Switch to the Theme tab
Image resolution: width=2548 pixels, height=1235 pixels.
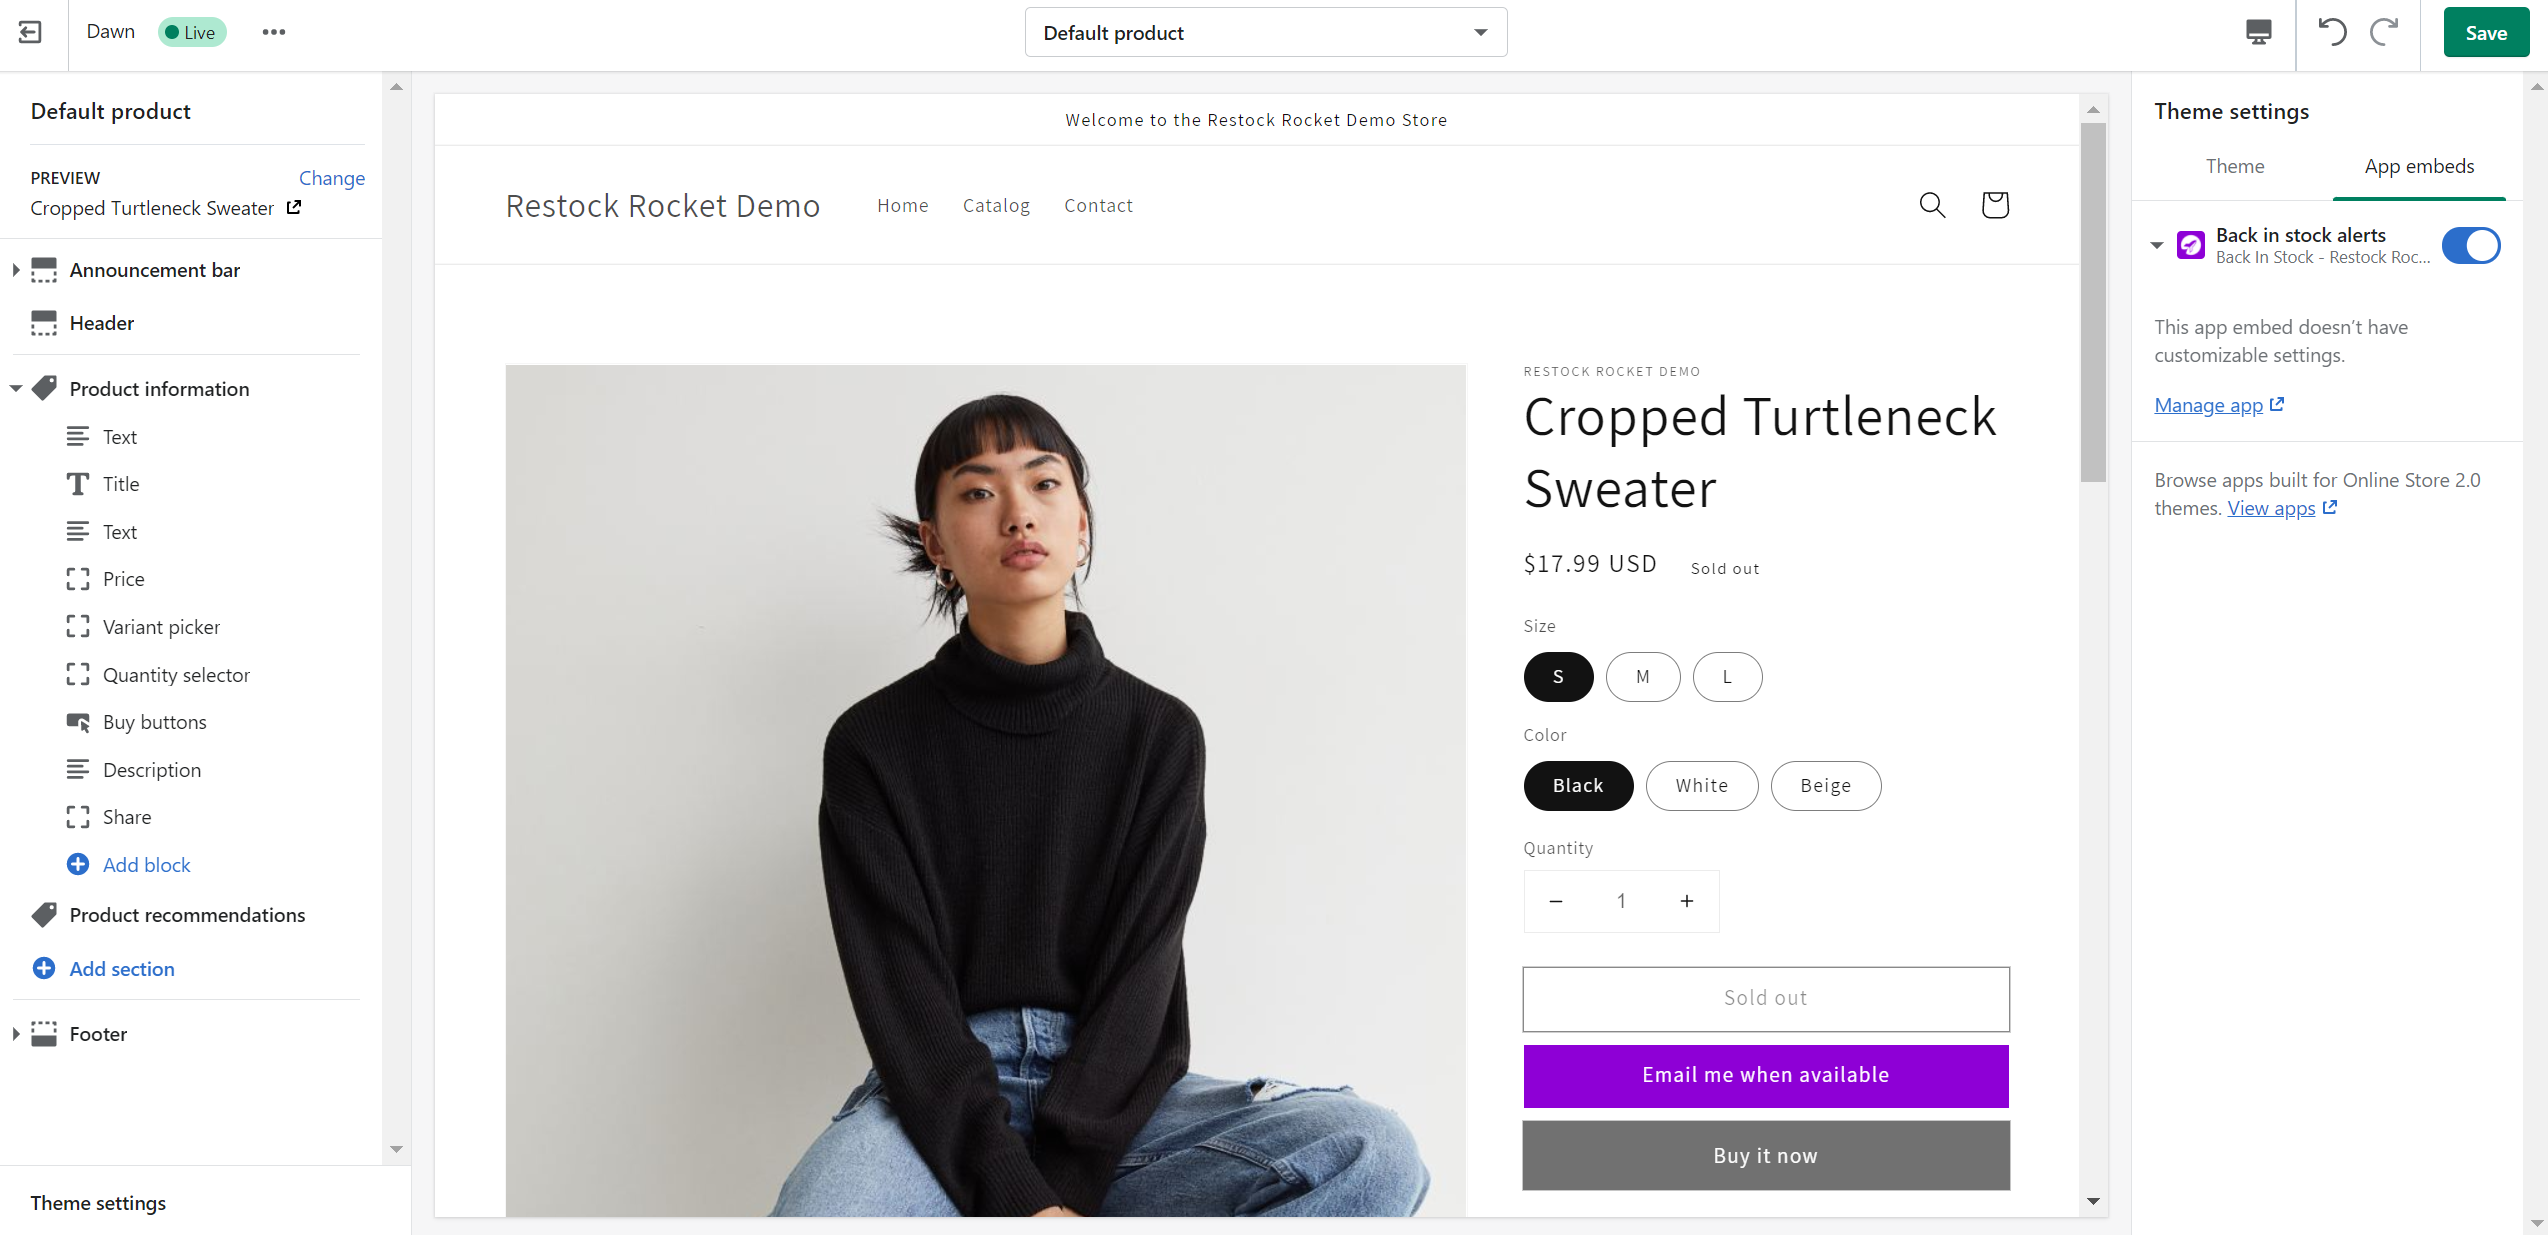pos(2234,166)
